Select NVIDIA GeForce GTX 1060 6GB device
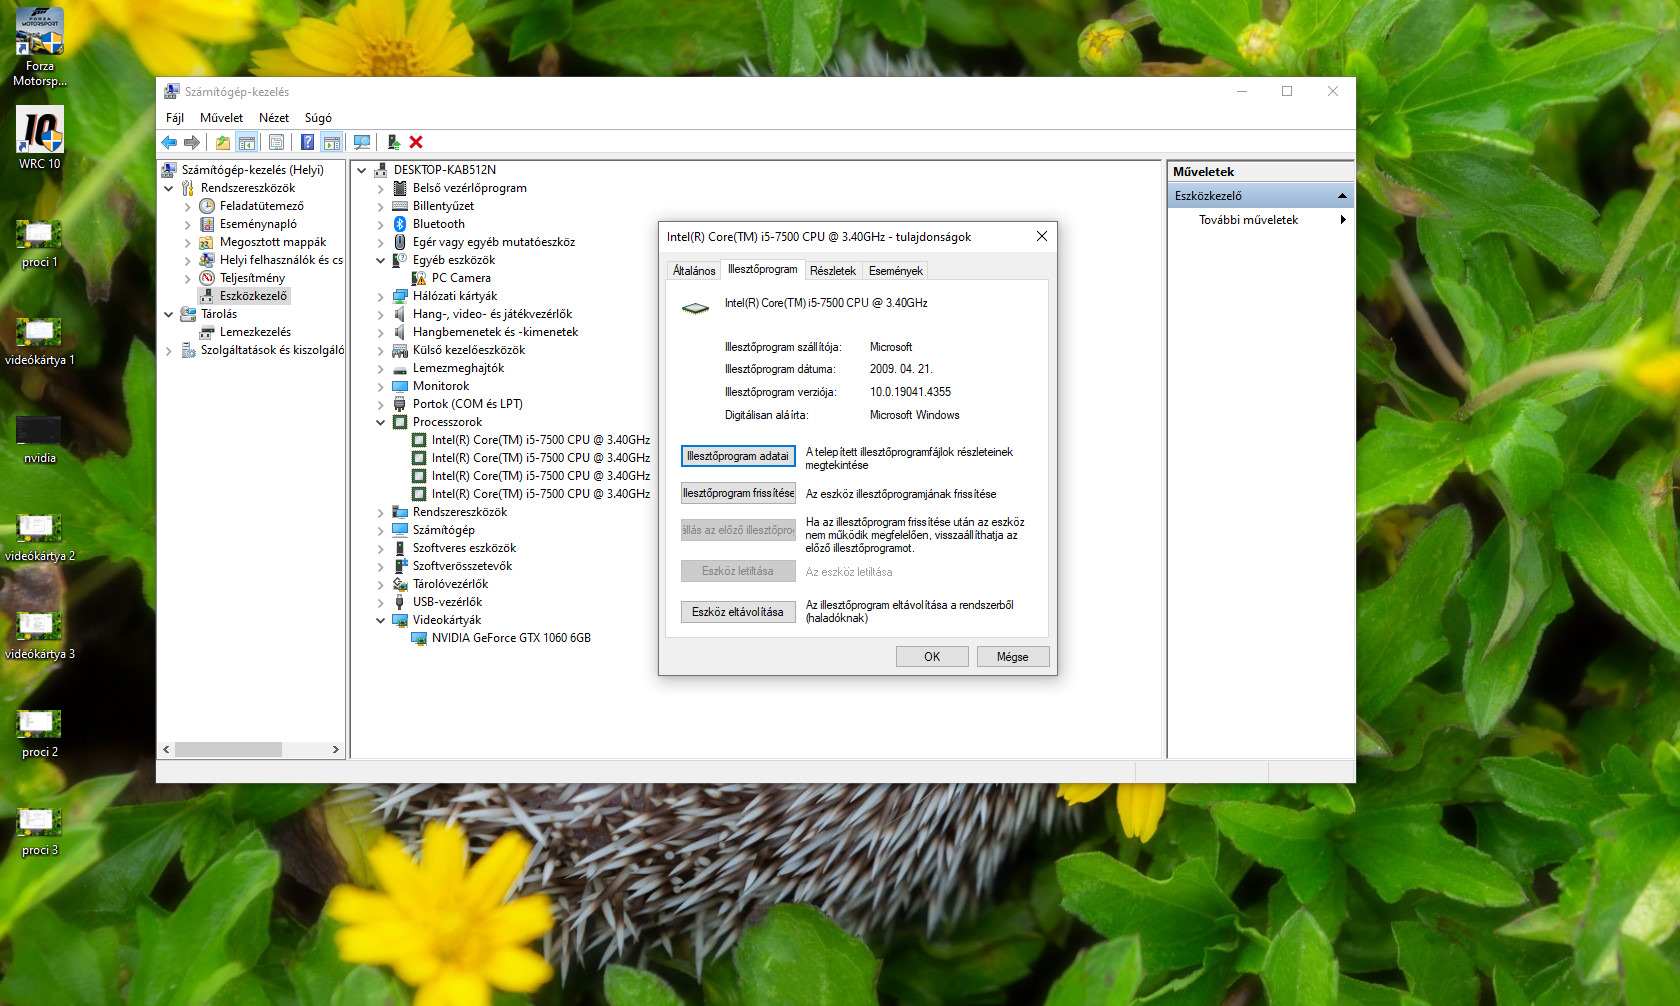Screen dimensions: 1680x1006 [511, 638]
